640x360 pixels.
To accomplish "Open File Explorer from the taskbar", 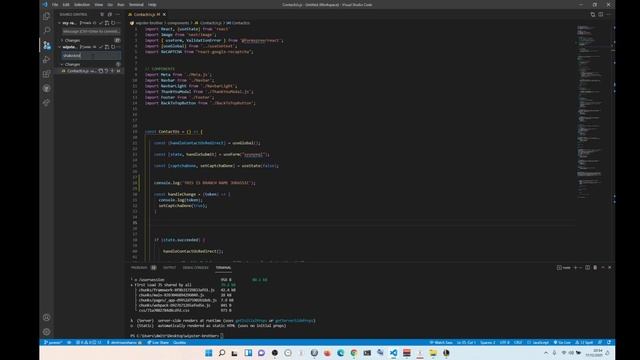I will (x=433, y=353).
